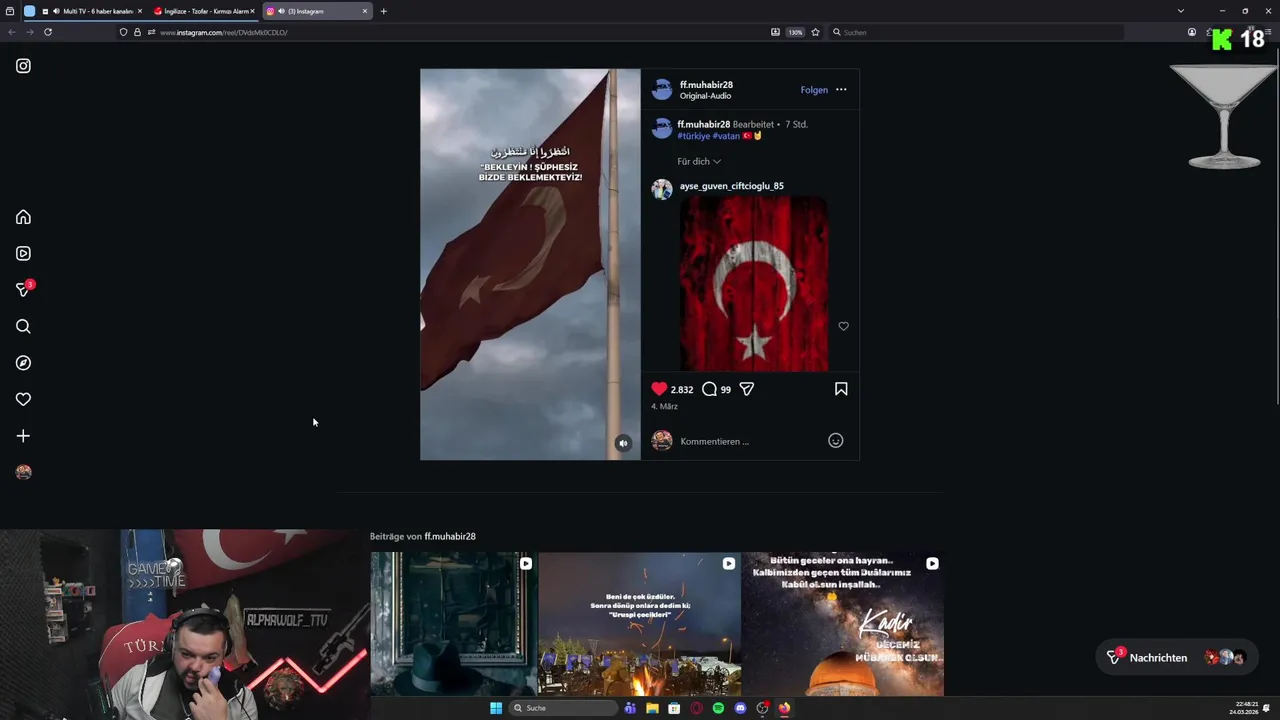Viewport: 1280px width, 720px height.
Task: Click the browser Suchen search field
Action: coord(975,32)
